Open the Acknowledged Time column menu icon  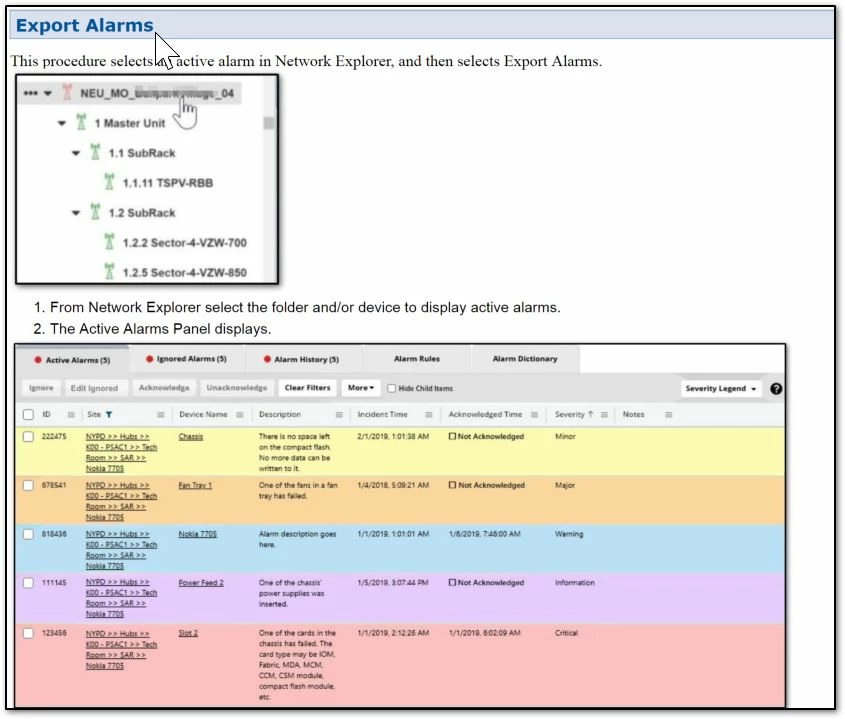point(535,414)
